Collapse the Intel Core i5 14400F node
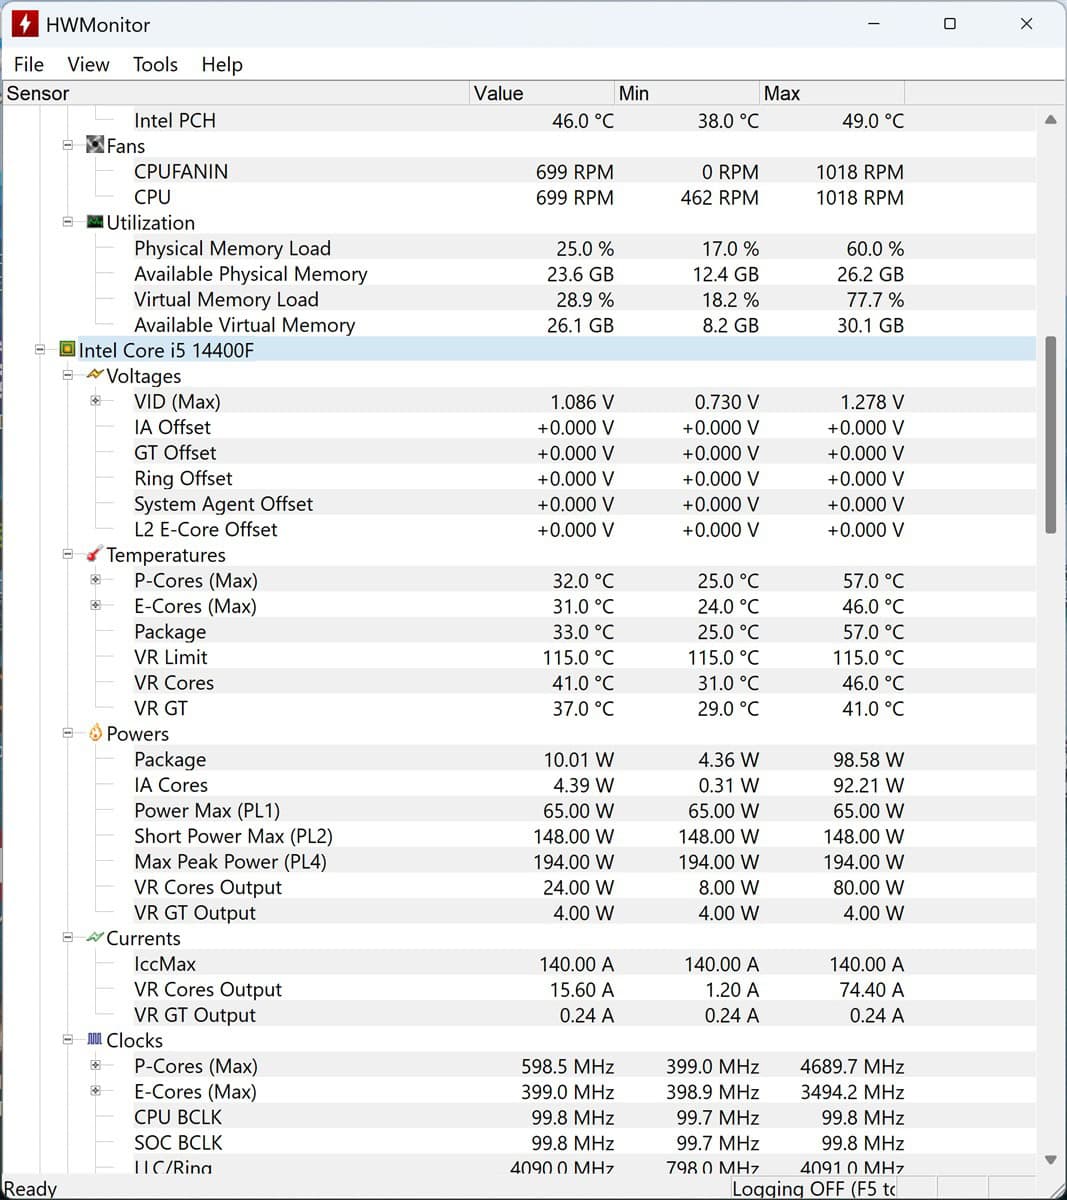 (x=40, y=350)
